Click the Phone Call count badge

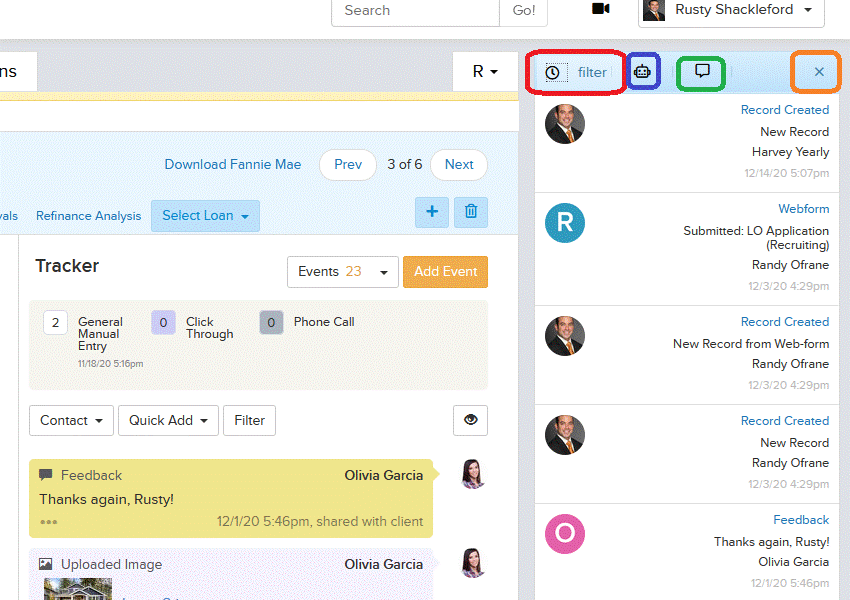click(271, 323)
